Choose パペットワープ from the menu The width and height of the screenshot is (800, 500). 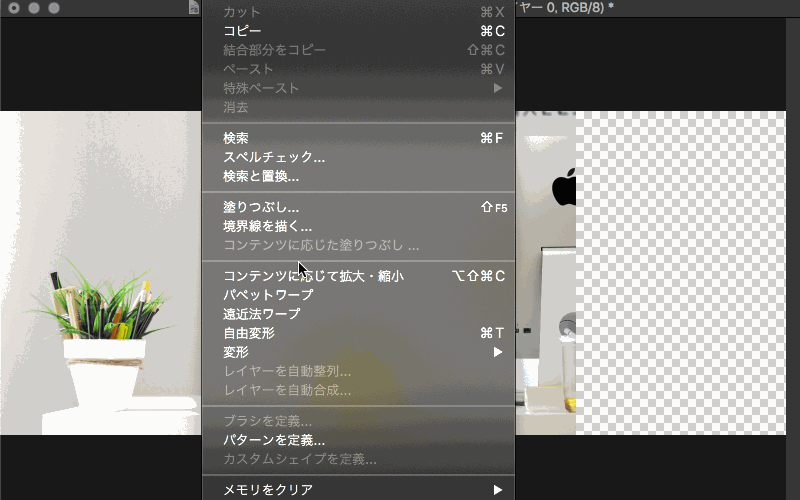pyautogui.click(x=358, y=295)
